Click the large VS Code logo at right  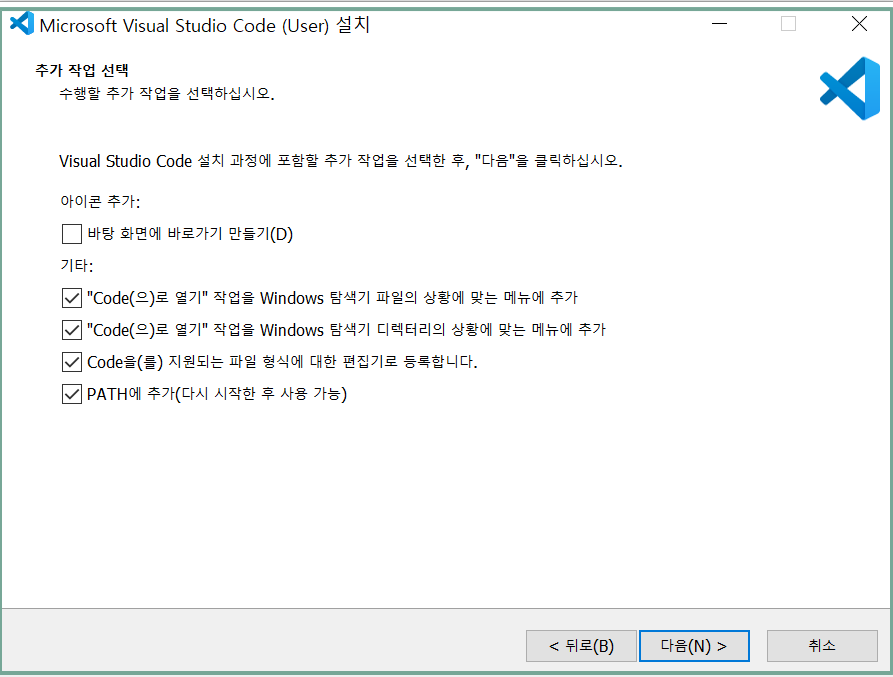coord(850,88)
